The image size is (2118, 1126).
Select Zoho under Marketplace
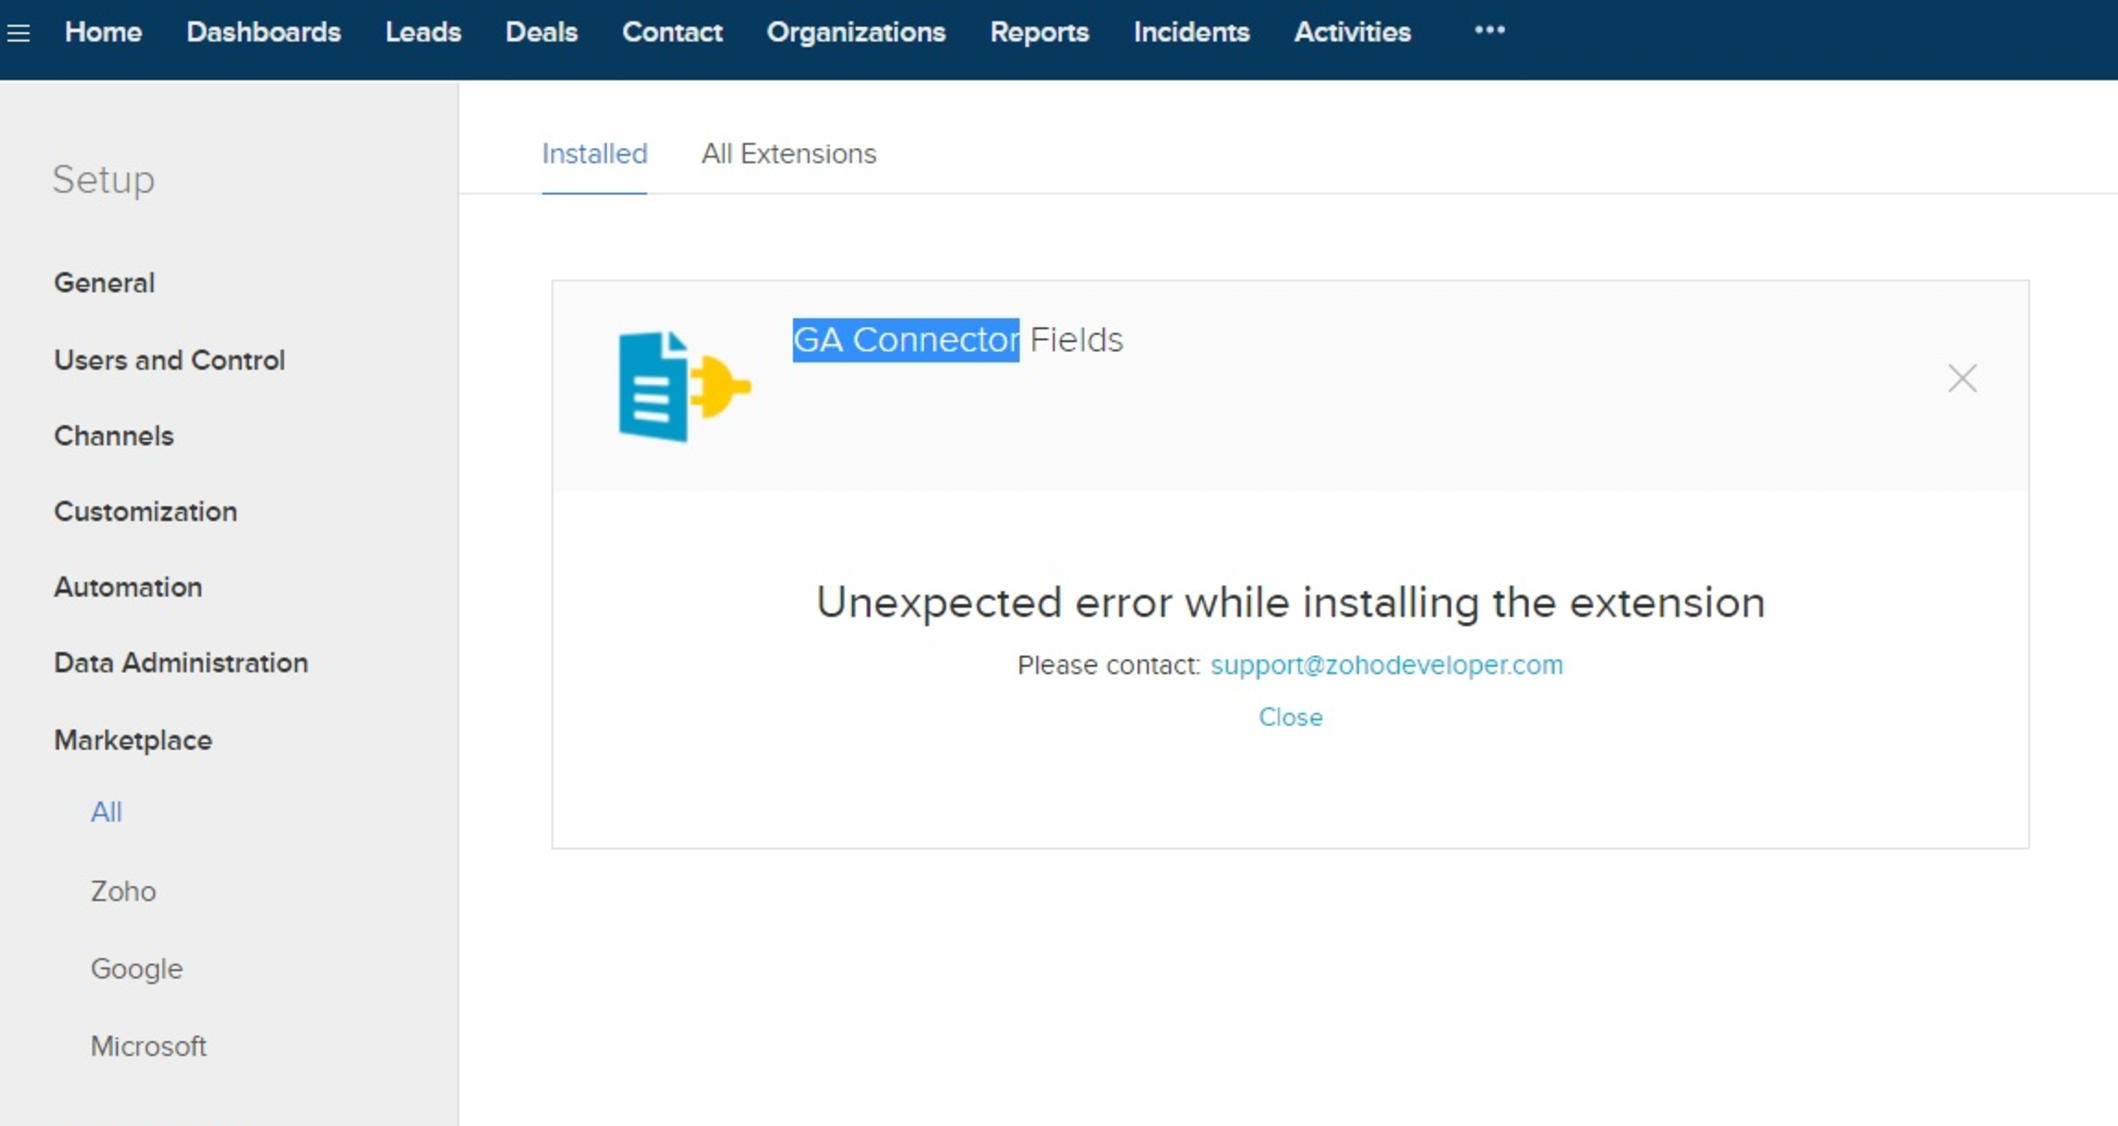tap(123, 891)
